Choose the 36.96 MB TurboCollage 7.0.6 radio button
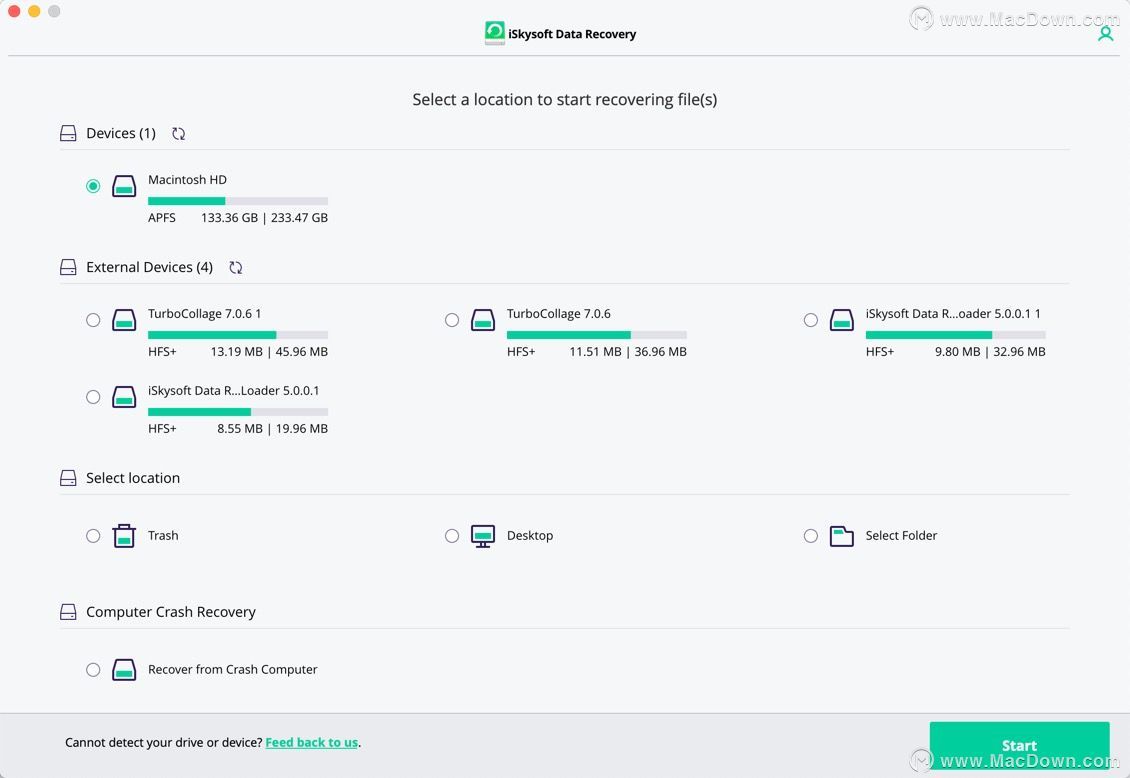 coord(452,320)
